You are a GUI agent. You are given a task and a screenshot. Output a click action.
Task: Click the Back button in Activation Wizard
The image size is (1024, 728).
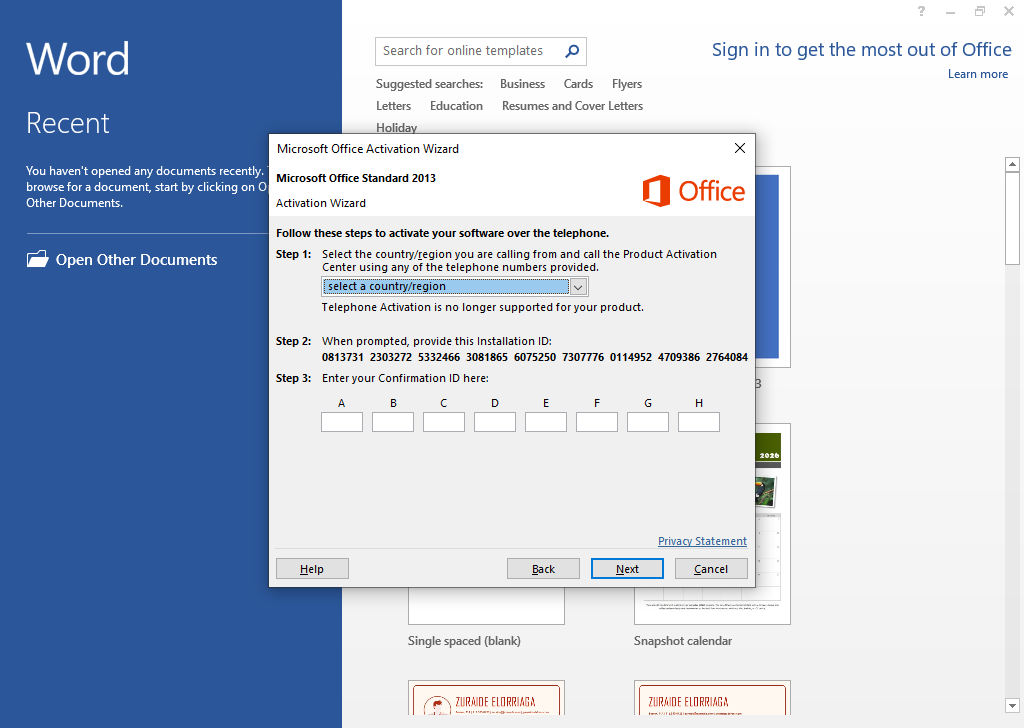543,569
